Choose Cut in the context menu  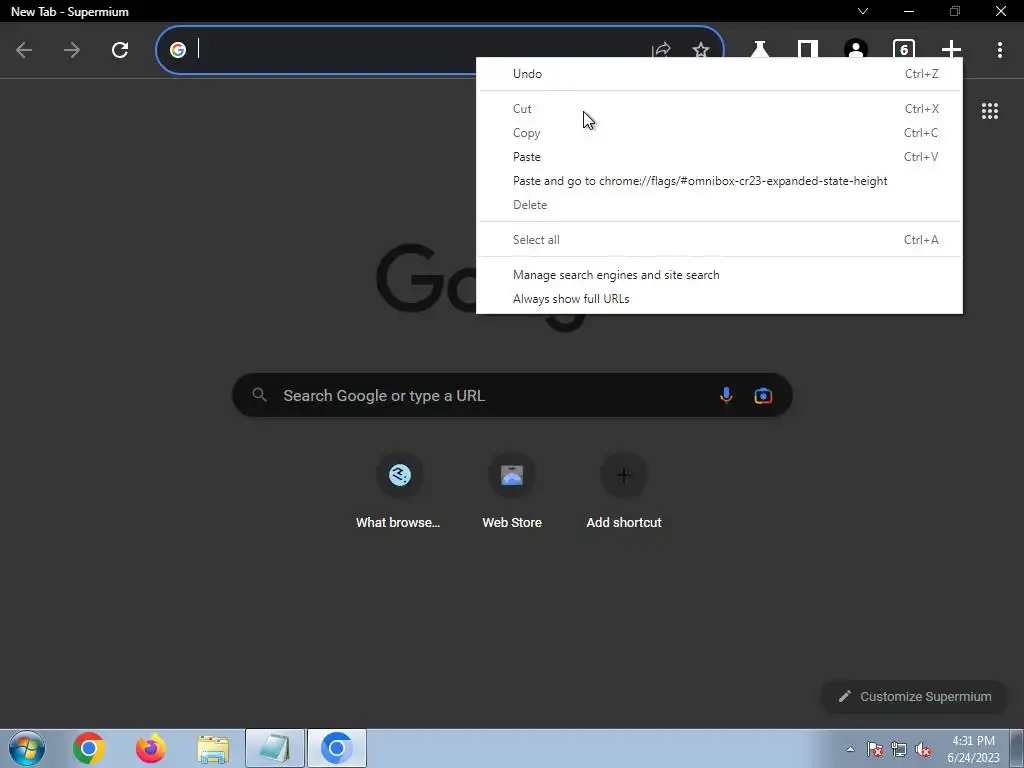[x=719, y=109]
